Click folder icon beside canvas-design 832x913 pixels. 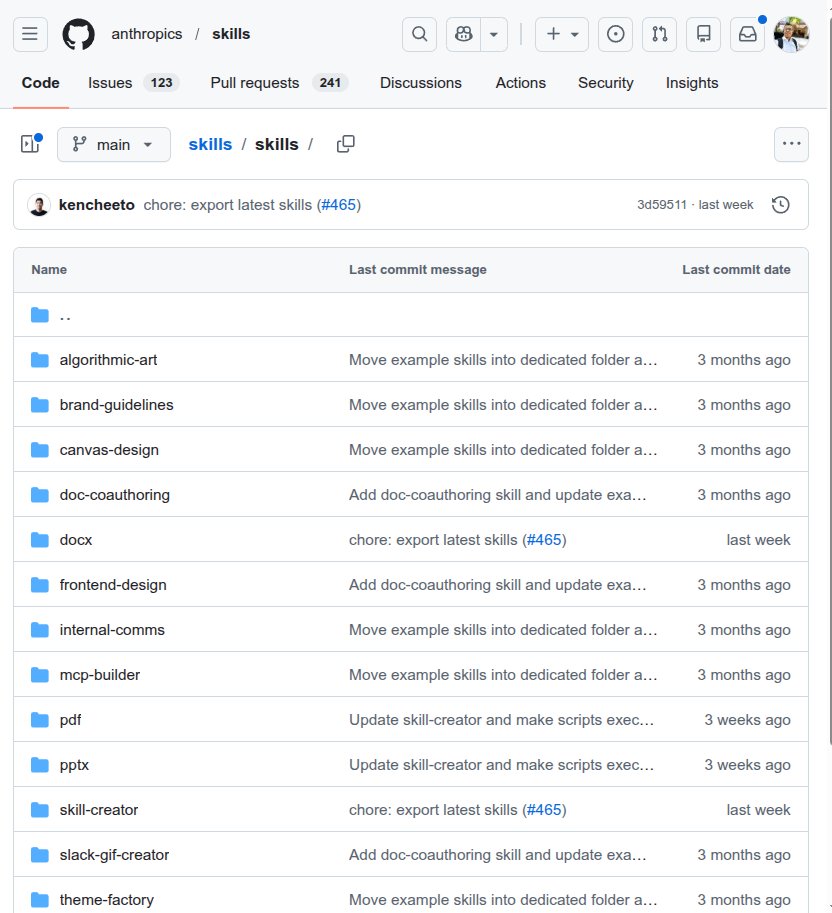coord(40,450)
